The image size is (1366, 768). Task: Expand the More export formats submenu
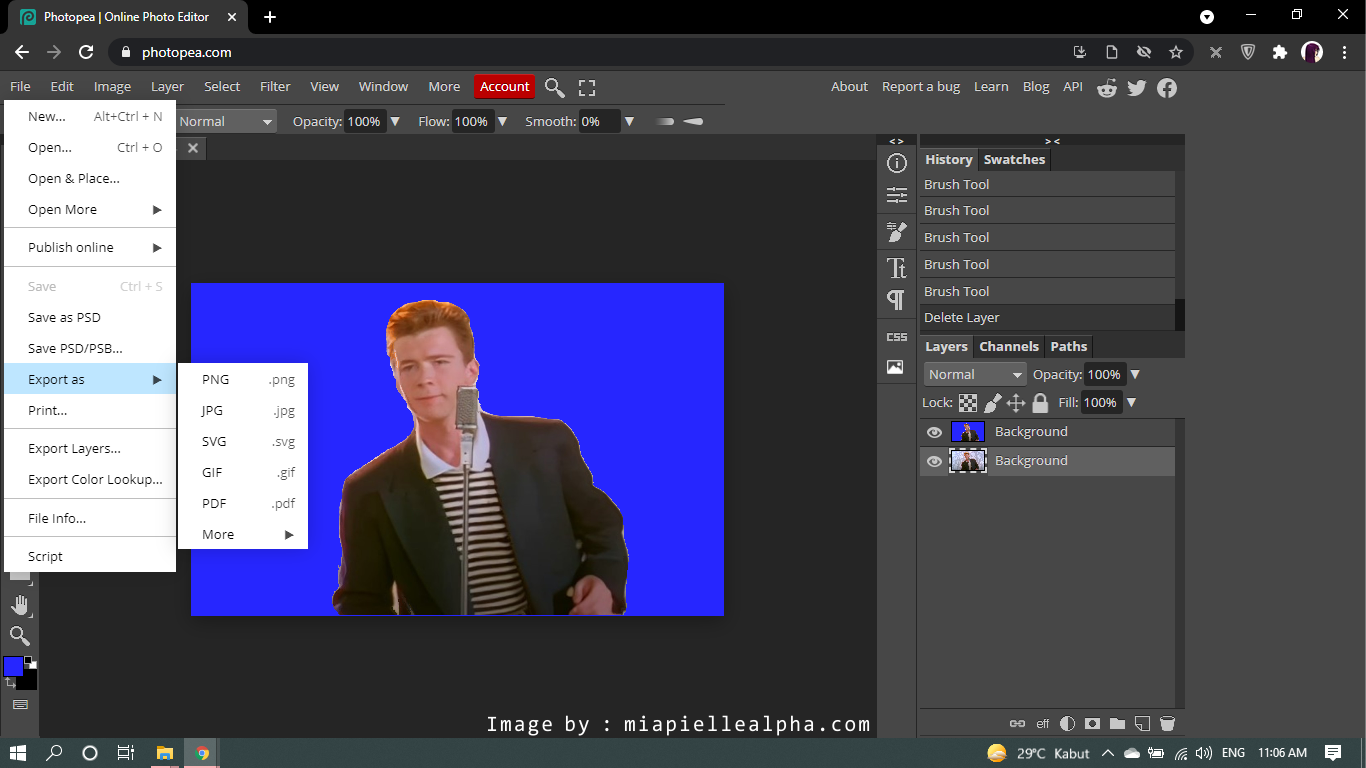[x=243, y=535]
